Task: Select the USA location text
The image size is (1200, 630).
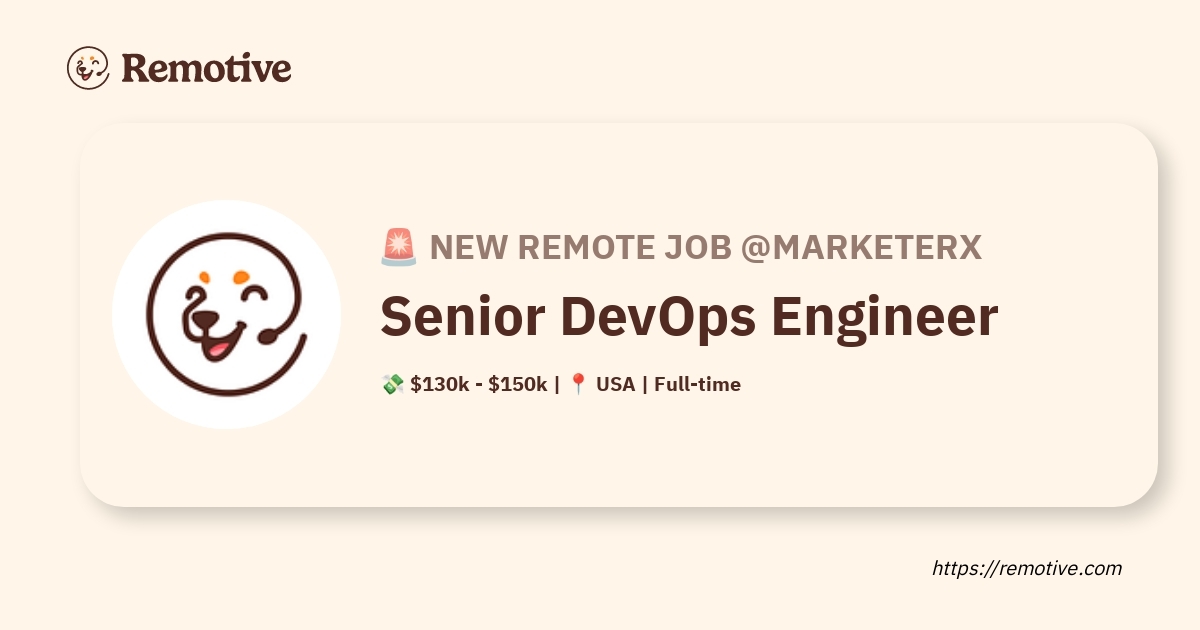Action: [615, 384]
